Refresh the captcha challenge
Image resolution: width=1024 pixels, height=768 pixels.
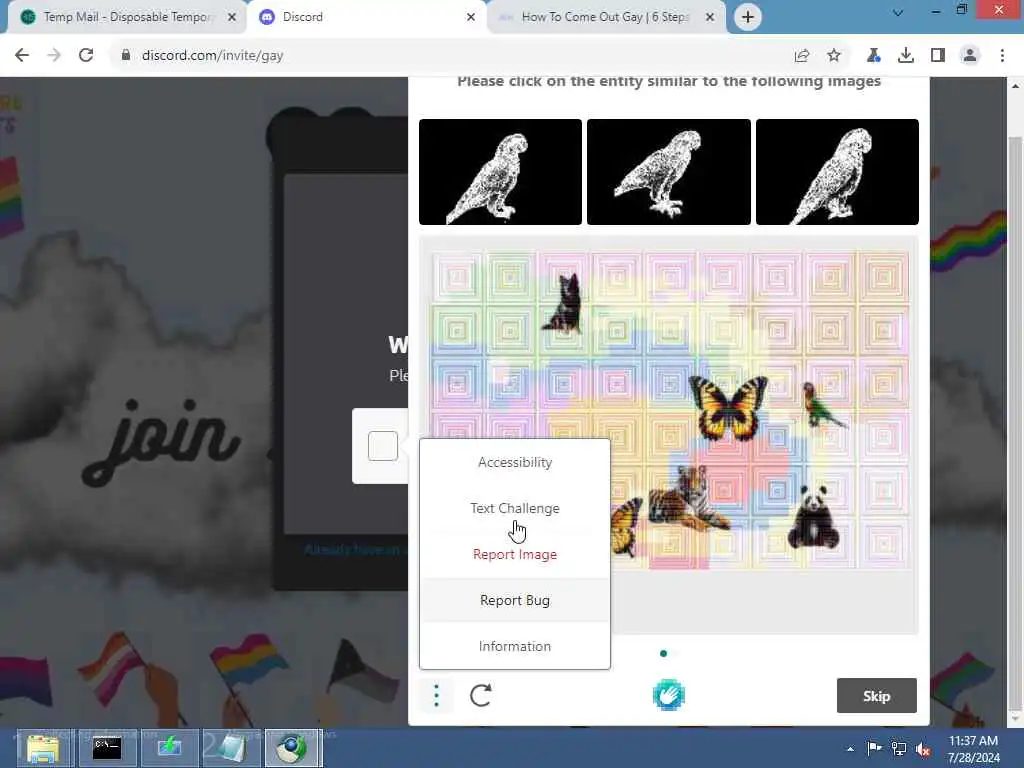tap(481, 696)
